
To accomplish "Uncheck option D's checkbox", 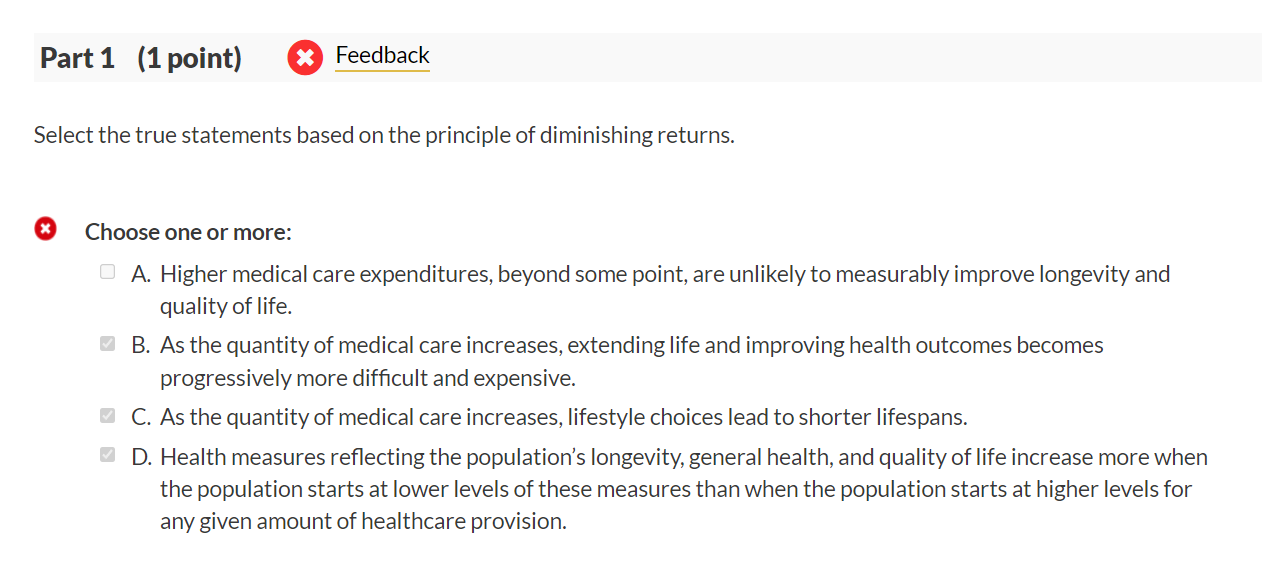I will click(107, 455).
